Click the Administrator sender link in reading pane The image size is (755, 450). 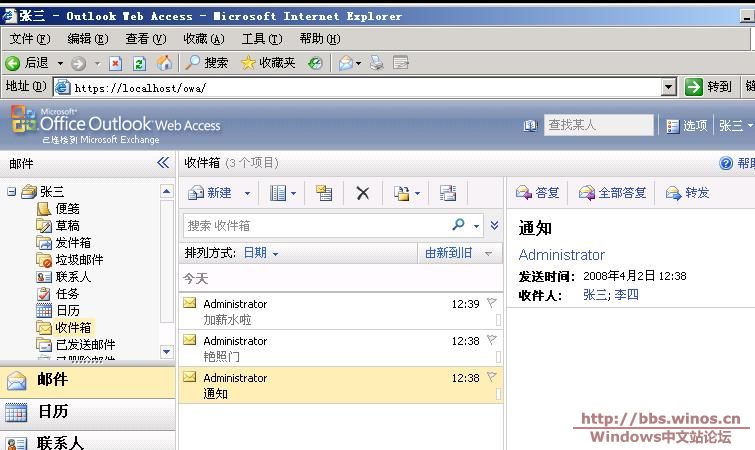[x=561, y=255]
